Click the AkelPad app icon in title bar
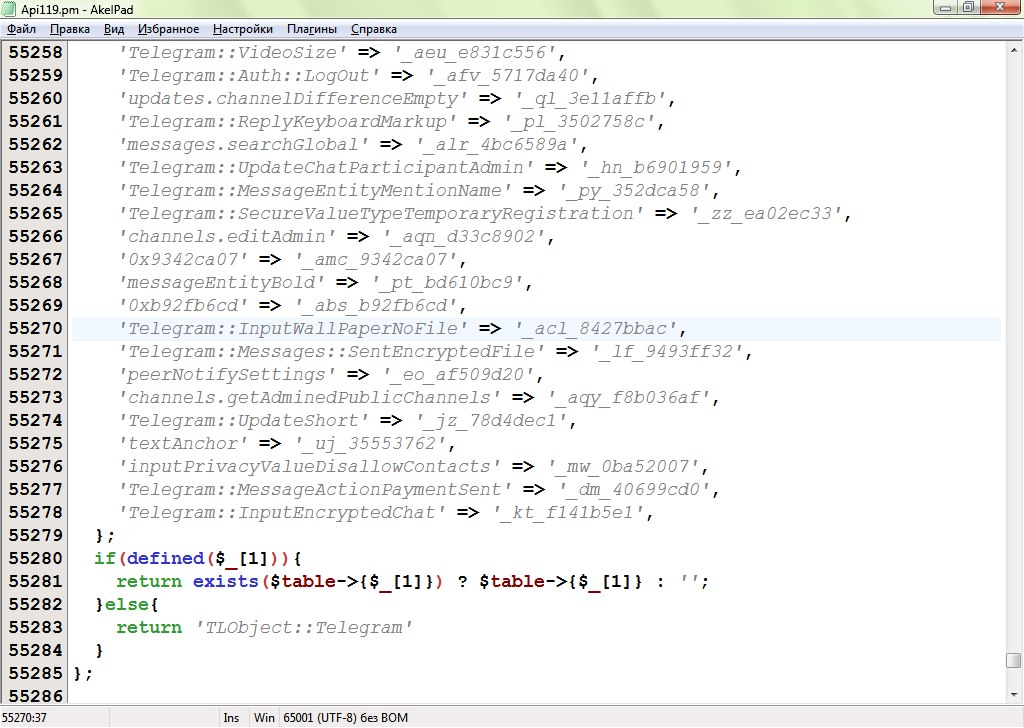1024x728 pixels. (x=9, y=8)
